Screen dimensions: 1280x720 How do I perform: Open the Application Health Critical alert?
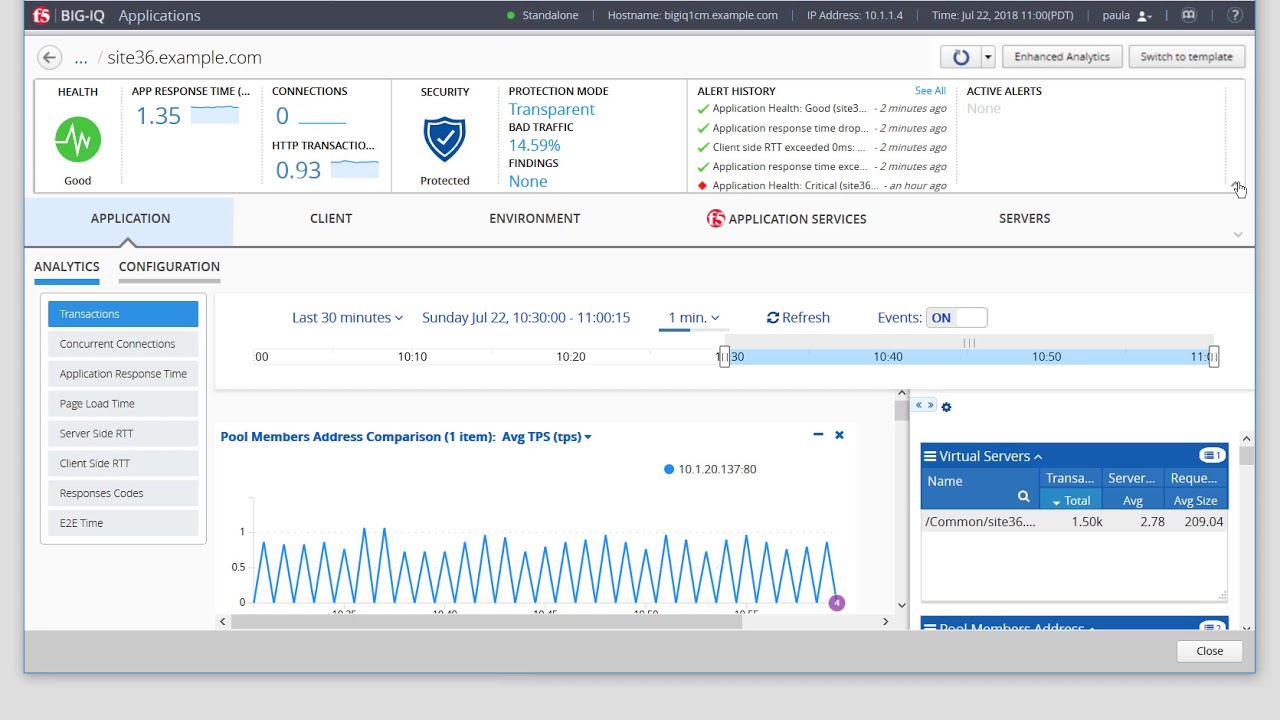tap(822, 186)
